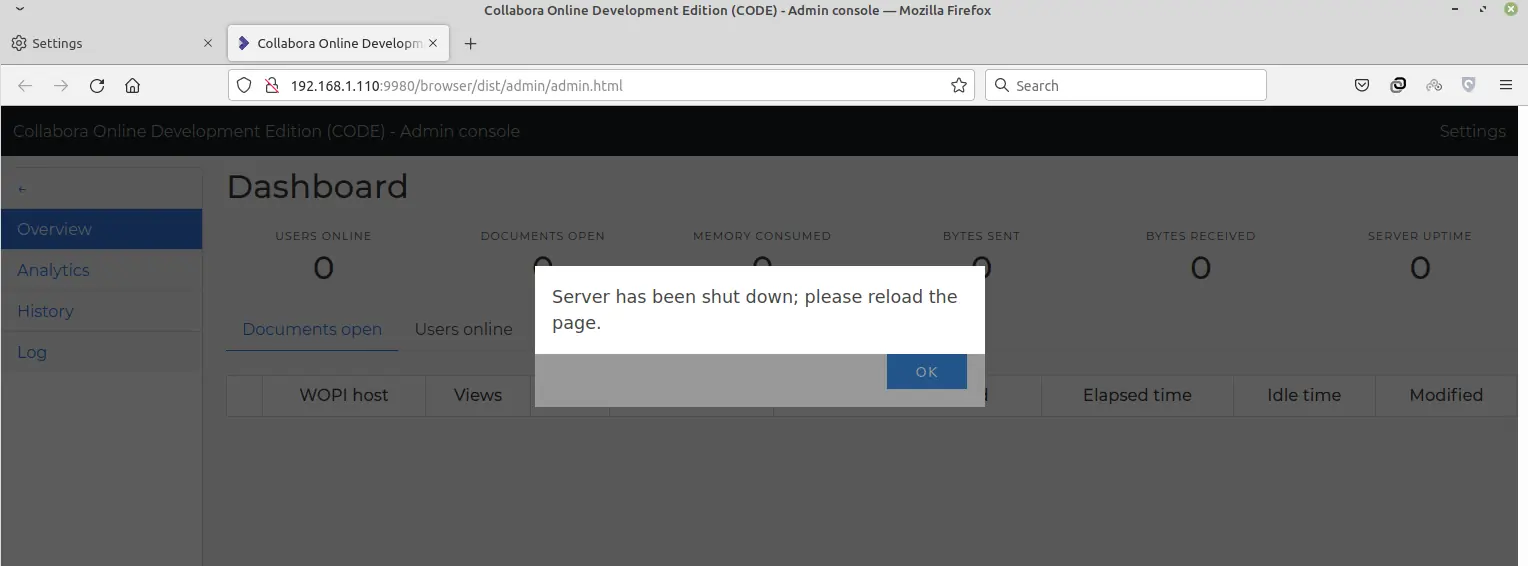Screen dimensions: 1528x566
Task: Click the MEMORY CONSUMED label
Action: (762, 236)
